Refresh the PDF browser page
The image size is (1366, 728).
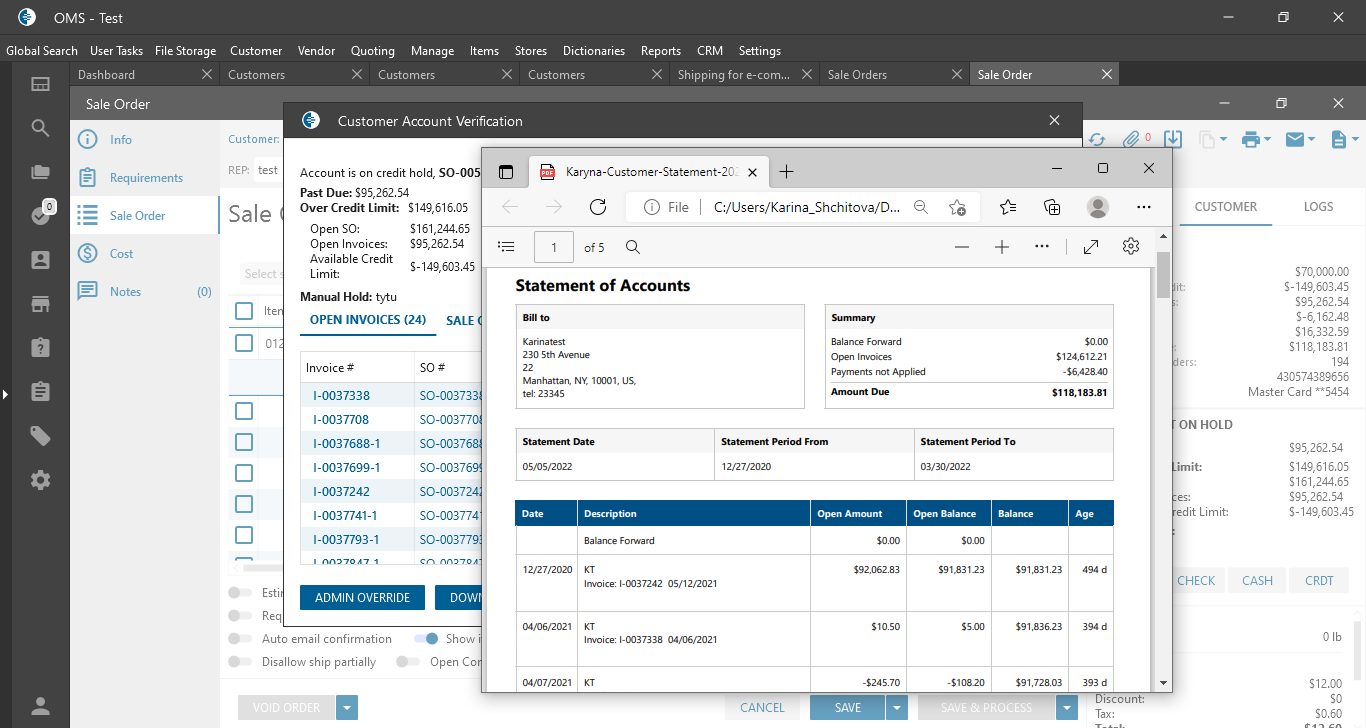(598, 207)
